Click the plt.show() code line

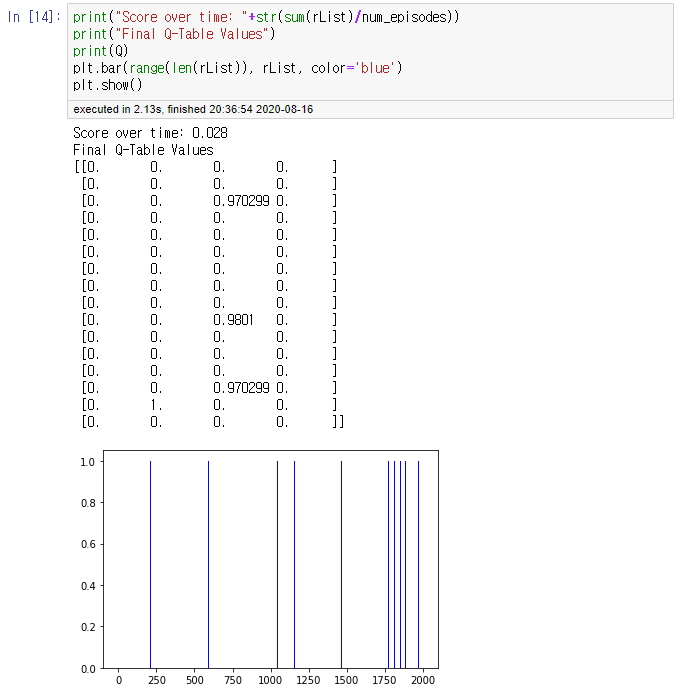click(x=107, y=85)
